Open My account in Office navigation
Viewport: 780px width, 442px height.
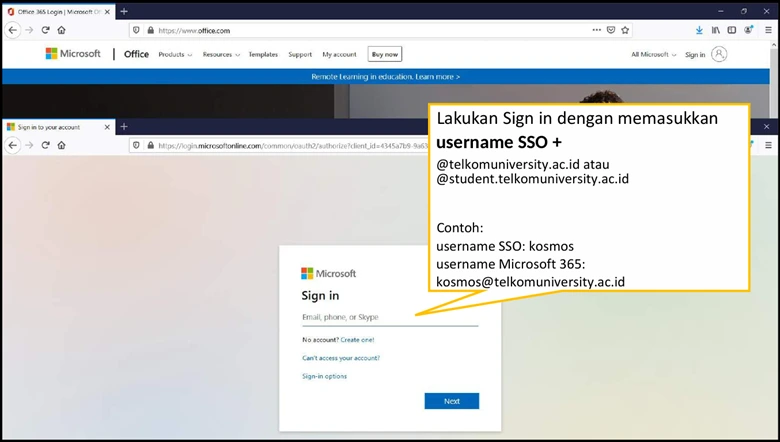pyautogui.click(x=339, y=55)
